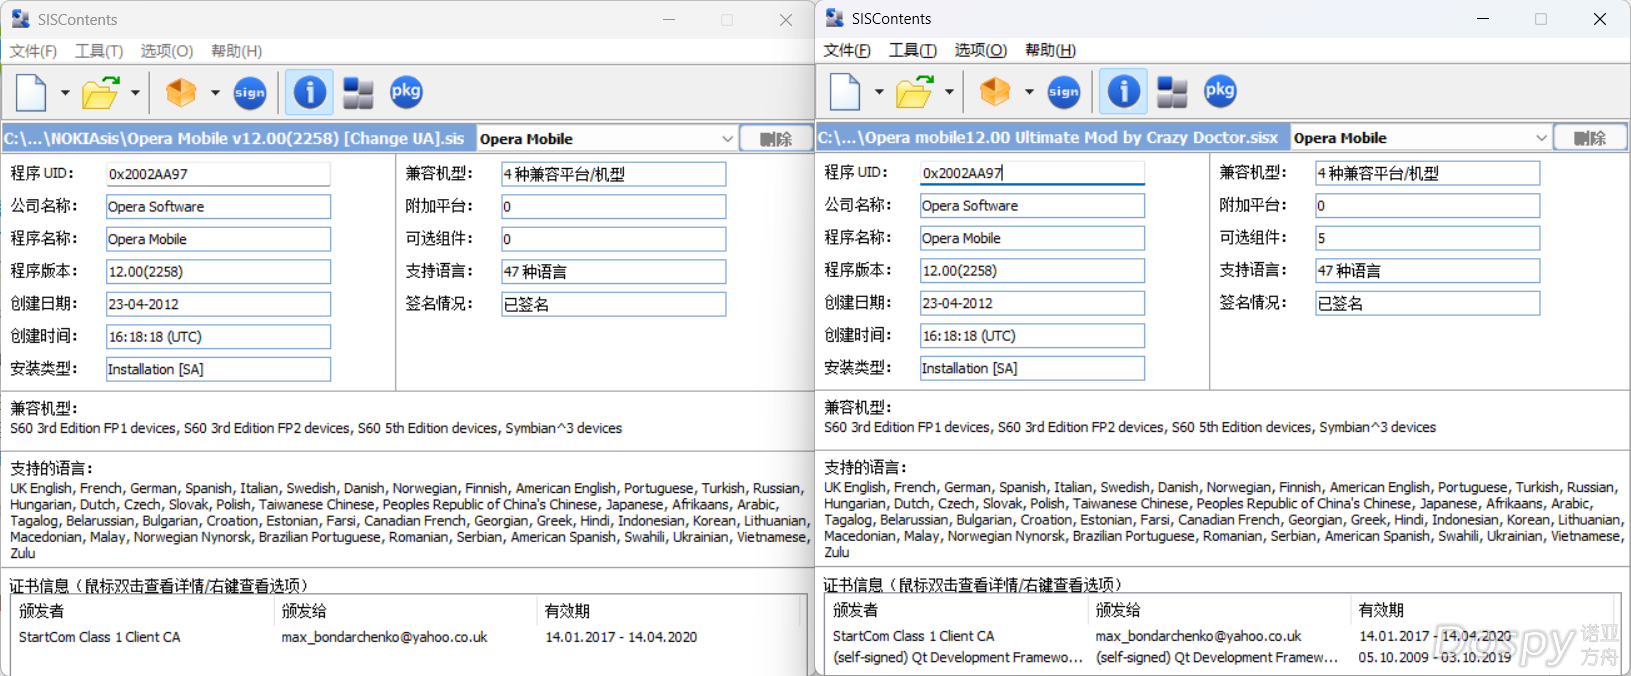Expand package box dropdown arrow, right window
Viewport: 1631px width, 676px height.
(x=1029, y=92)
